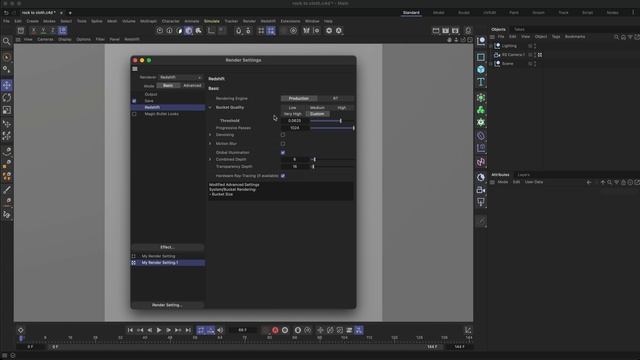The height and width of the screenshot is (360, 640).
Task: Click the Attributes panel back arrow
Action: (589, 182)
